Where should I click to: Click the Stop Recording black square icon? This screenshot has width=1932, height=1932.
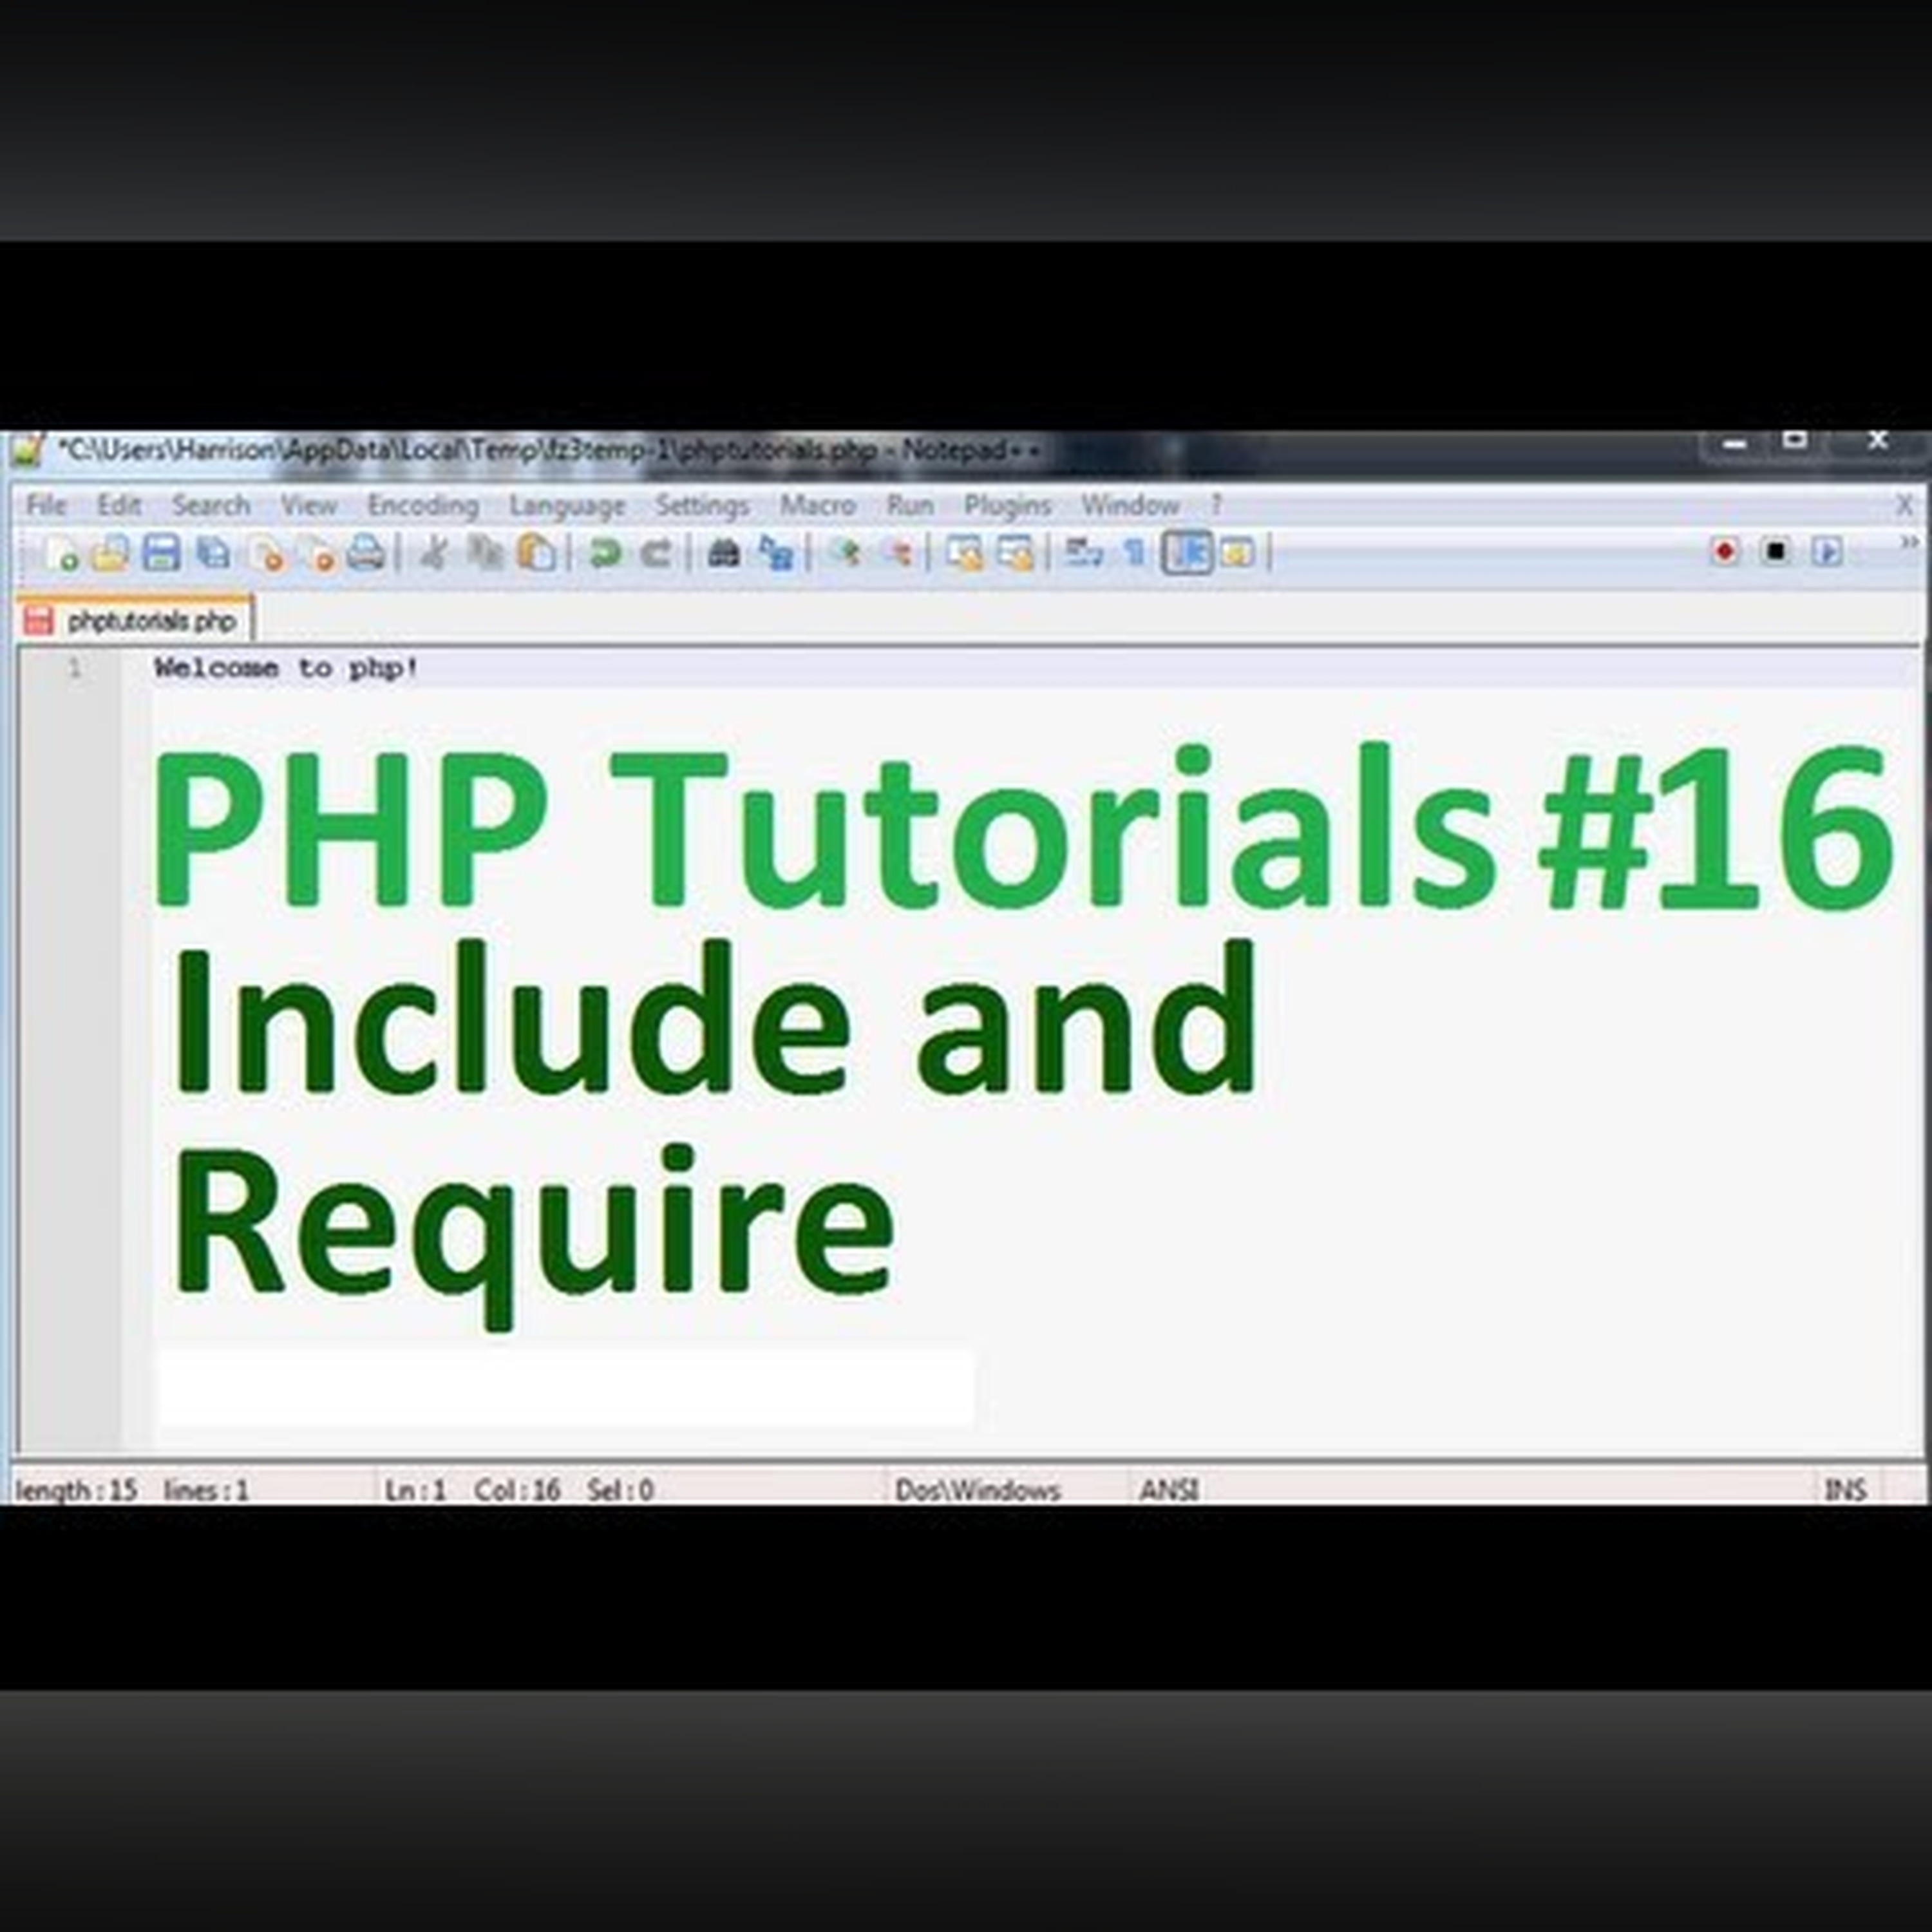(x=1776, y=552)
